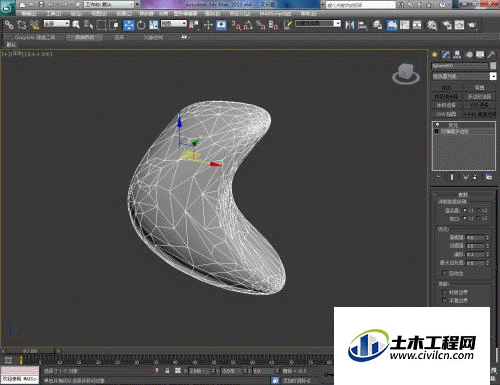Screen dimensions: 500x385
Task: Select the renderer L1 radio button
Action: tap(465, 210)
